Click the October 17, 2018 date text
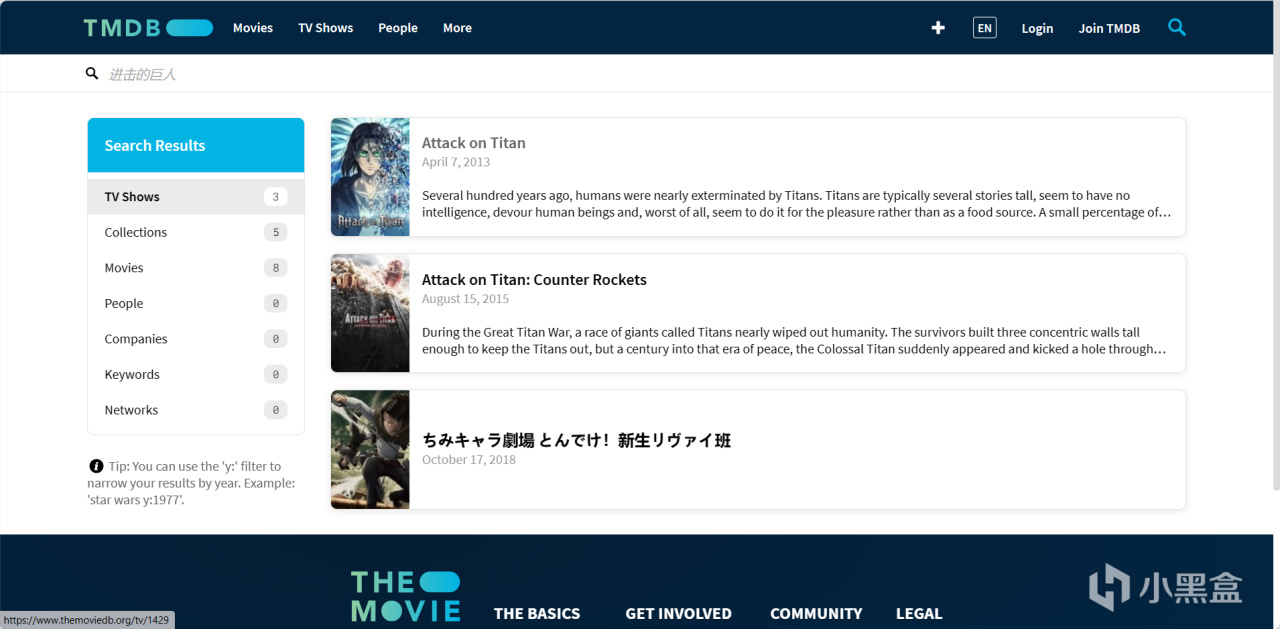The width and height of the screenshot is (1280, 629). coord(469,460)
